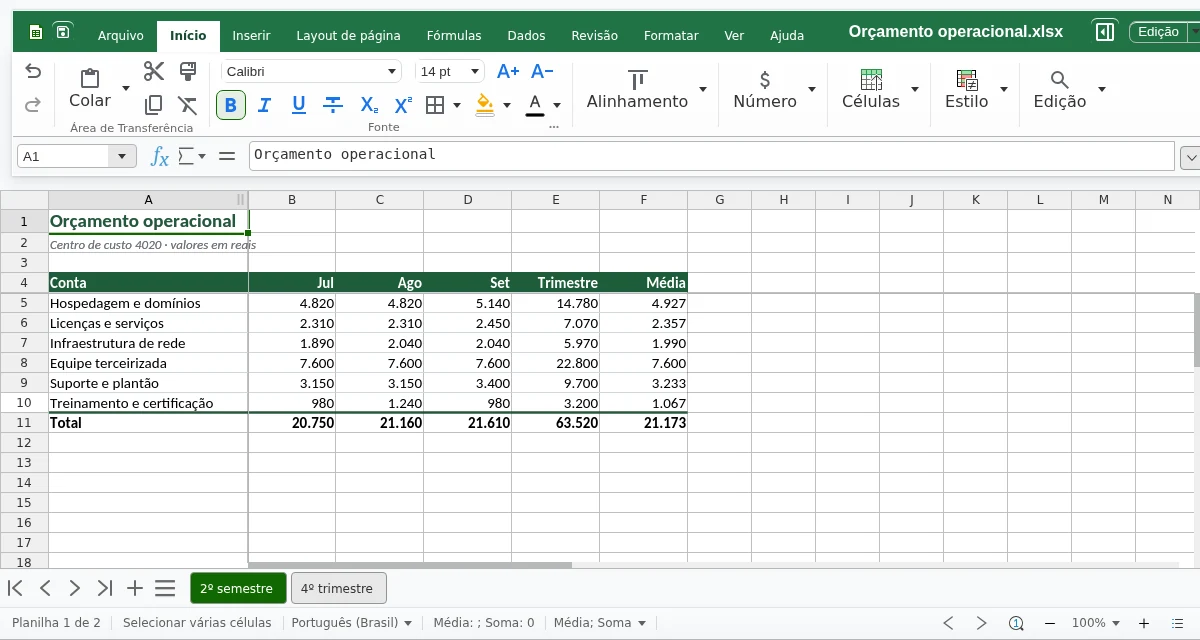The width and height of the screenshot is (1200, 640).
Task: Open the Número formatting menu
Action: pyautogui.click(x=774, y=89)
